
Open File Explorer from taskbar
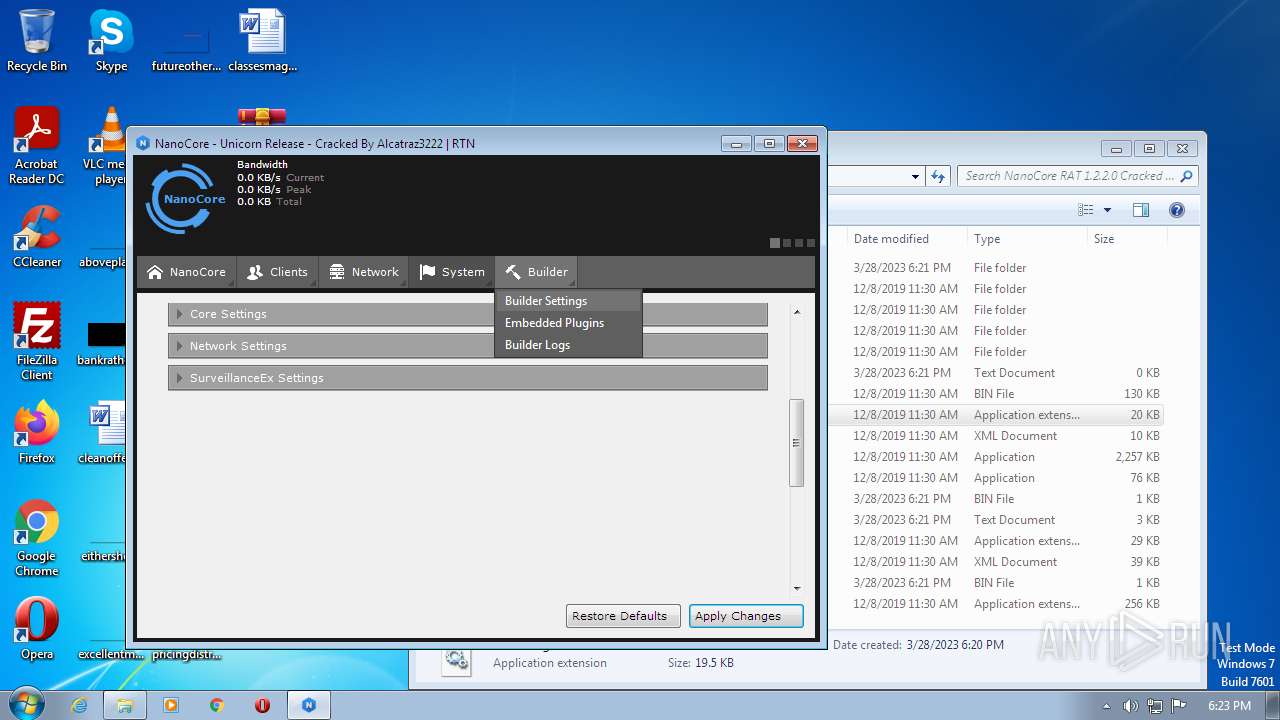tap(125, 705)
